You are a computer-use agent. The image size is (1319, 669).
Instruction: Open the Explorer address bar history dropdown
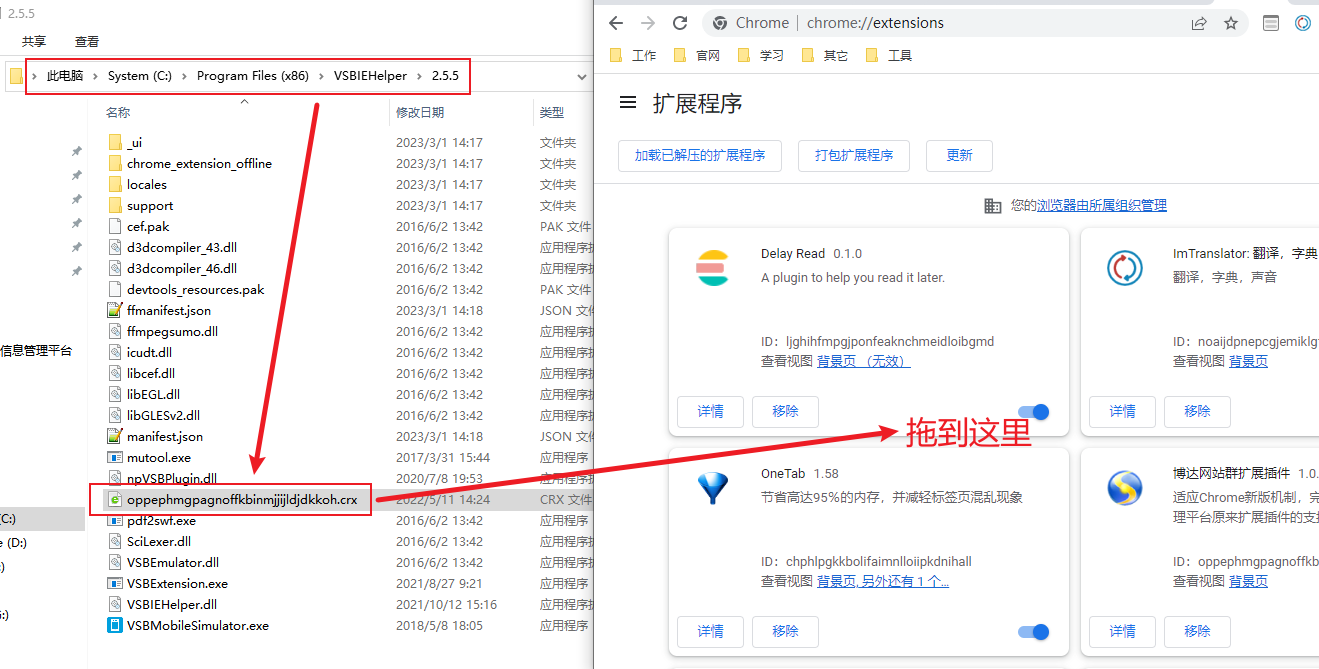pyautogui.click(x=581, y=77)
